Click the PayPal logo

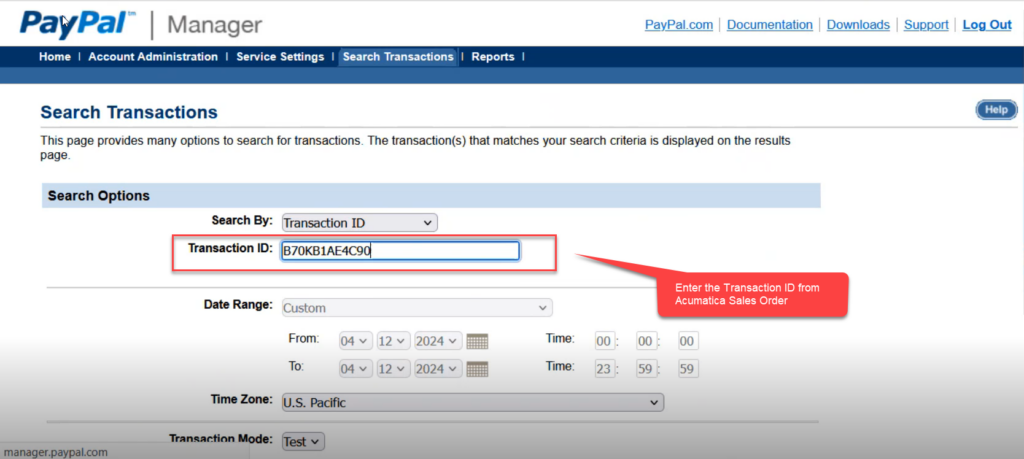[x=77, y=24]
